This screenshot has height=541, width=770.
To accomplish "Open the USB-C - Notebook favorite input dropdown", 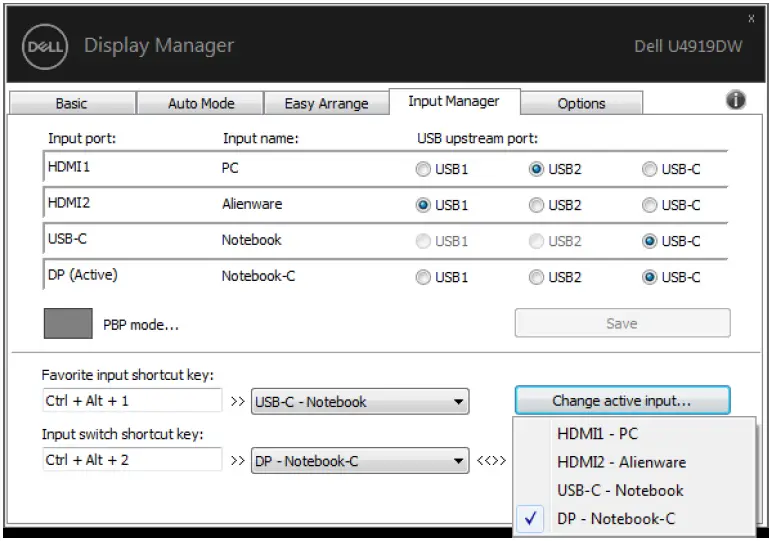I will click(x=360, y=402).
